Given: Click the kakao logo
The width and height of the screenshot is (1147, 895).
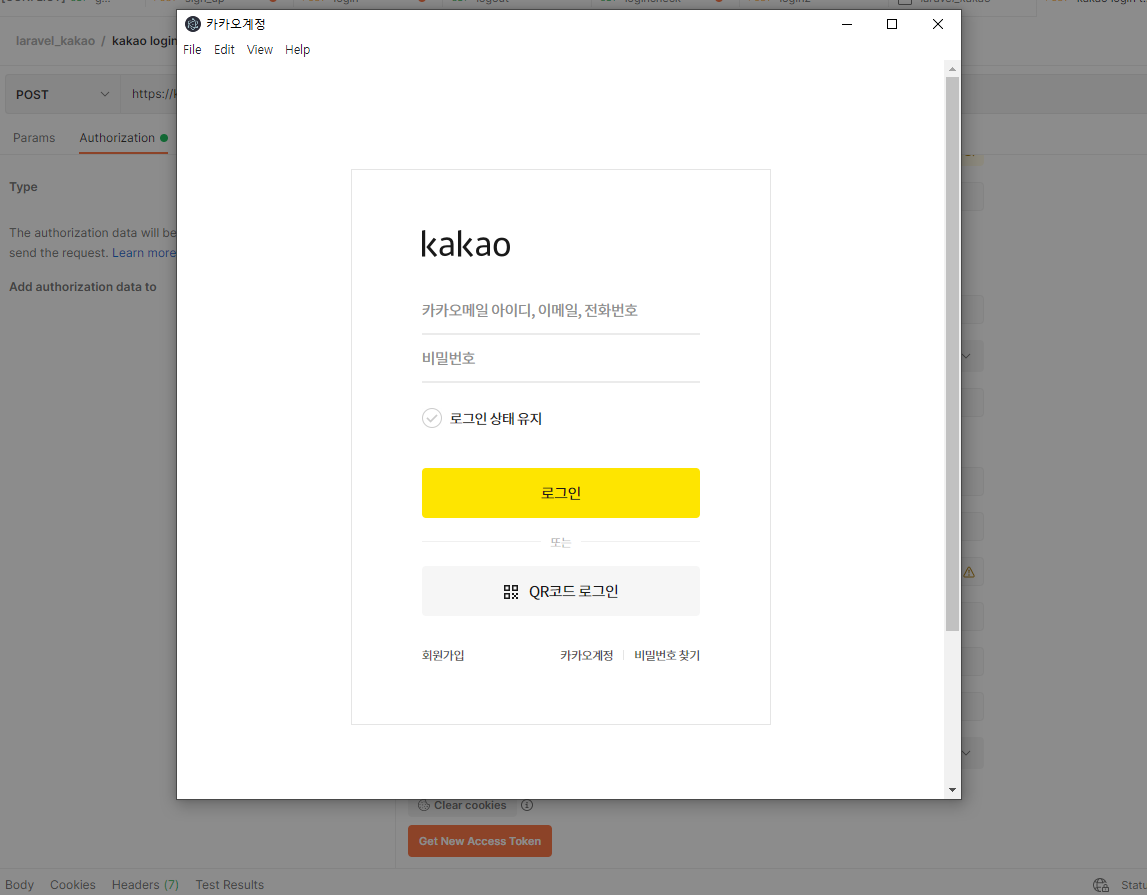Looking at the screenshot, I should [466, 244].
